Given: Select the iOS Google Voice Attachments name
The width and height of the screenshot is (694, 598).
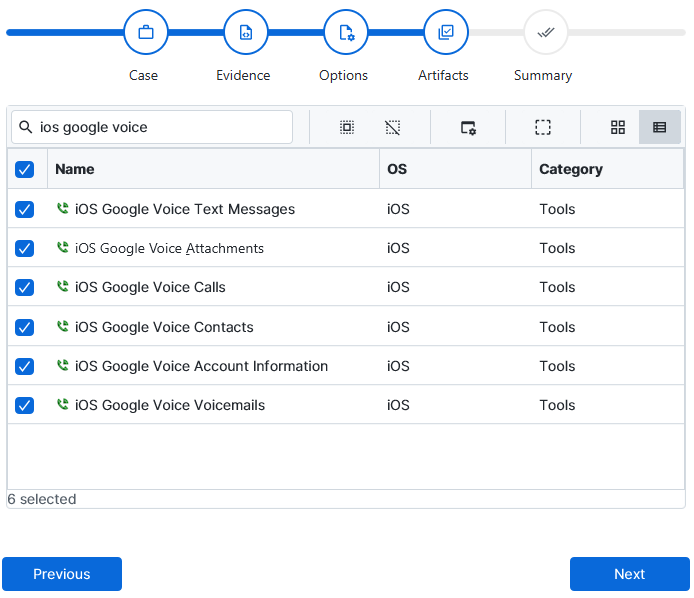Looking at the screenshot, I should click(x=169, y=248).
